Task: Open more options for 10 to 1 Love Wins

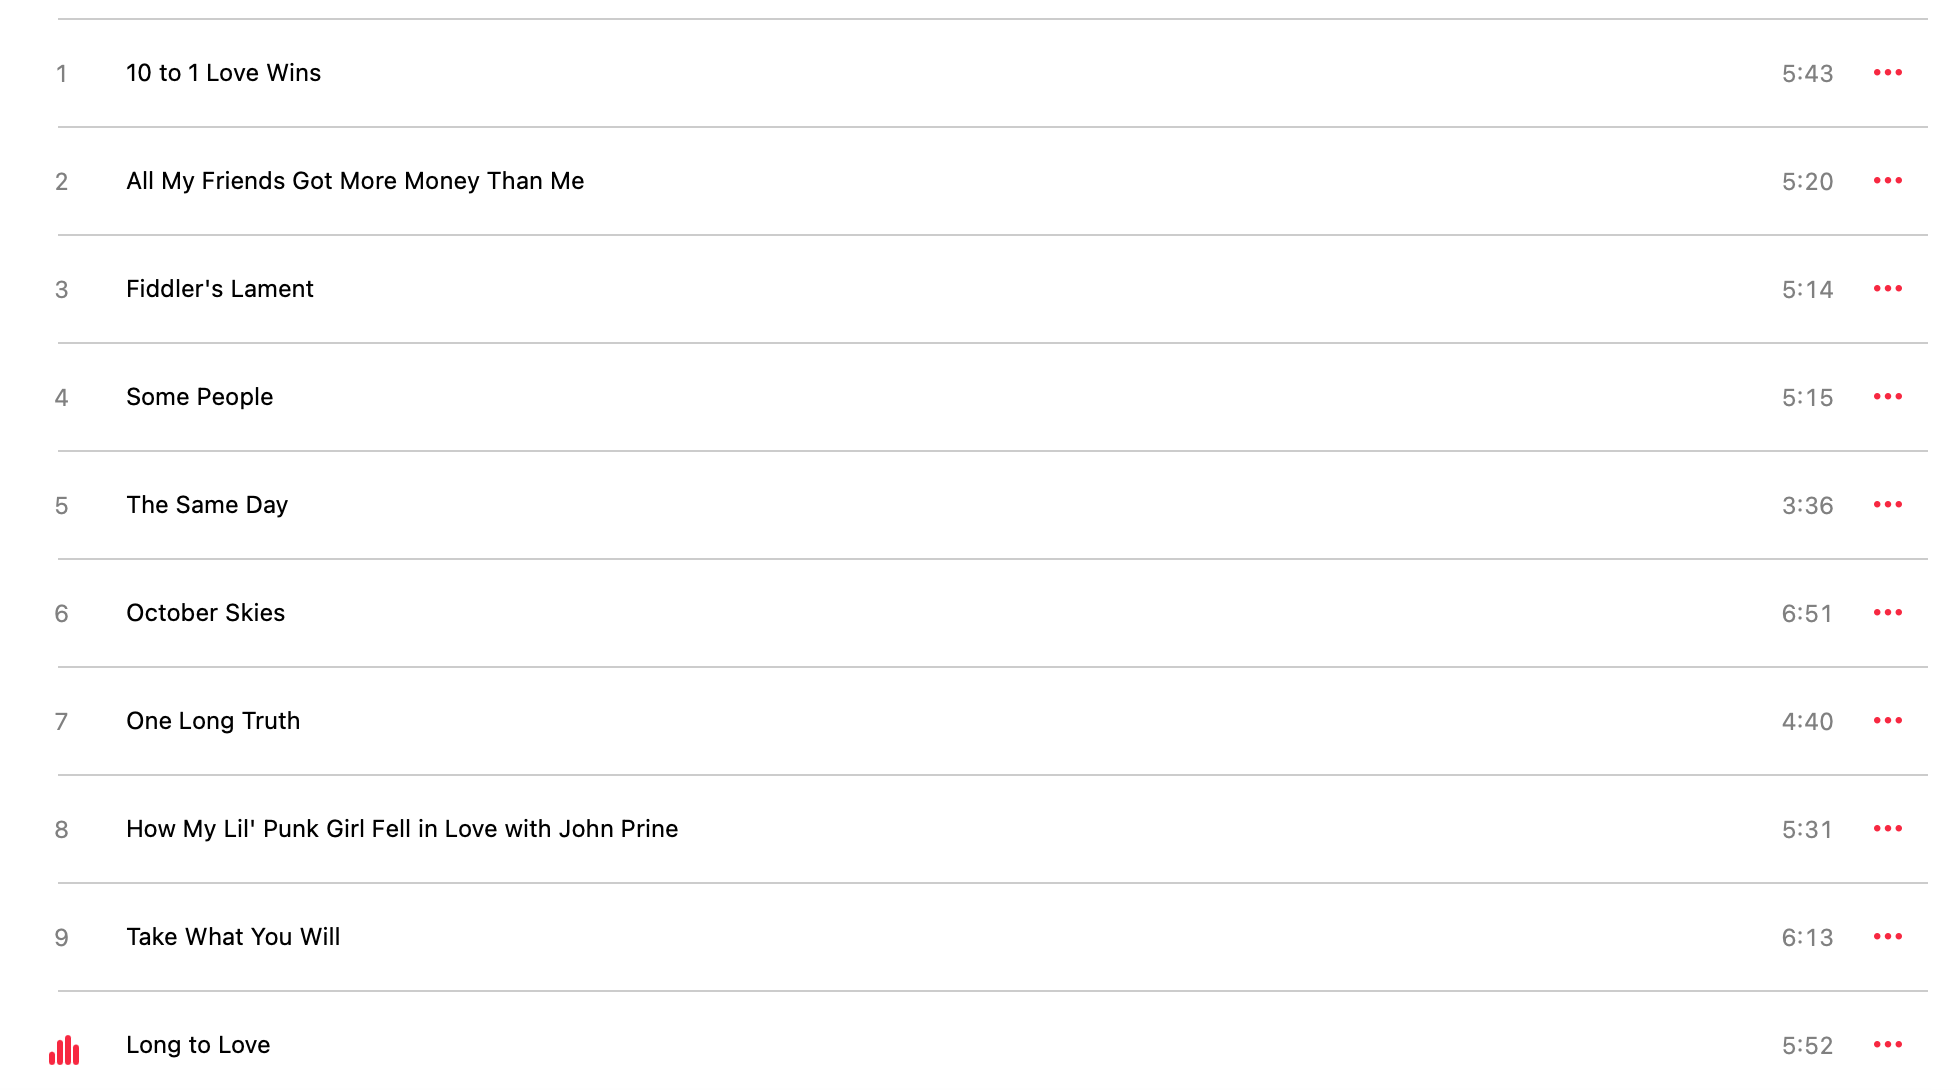Action: [1887, 73]
